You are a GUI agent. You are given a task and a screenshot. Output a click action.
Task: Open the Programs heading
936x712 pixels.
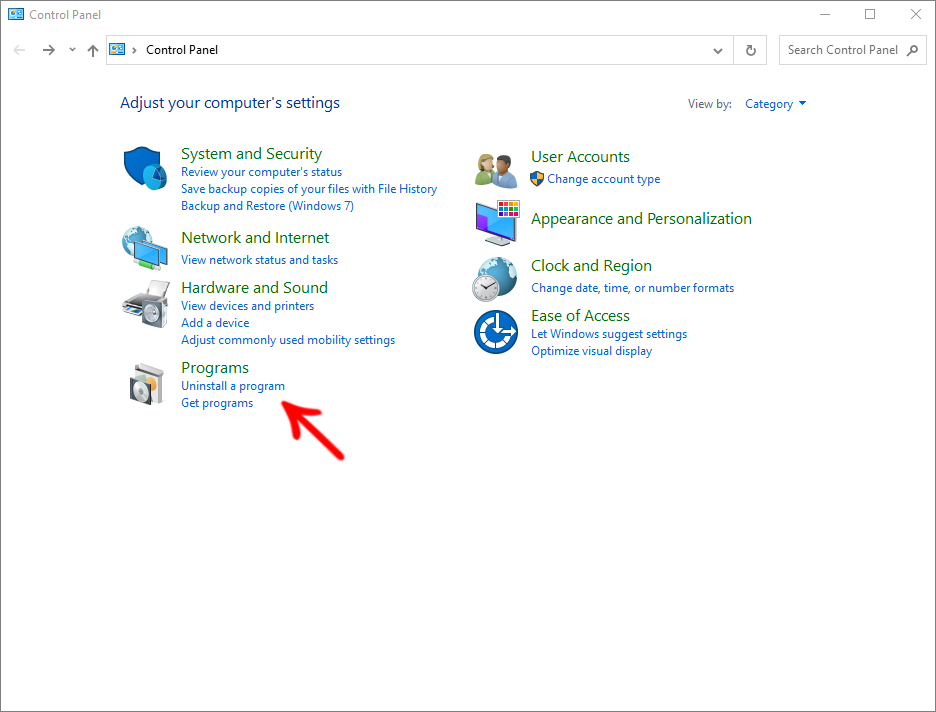[215, 368]
